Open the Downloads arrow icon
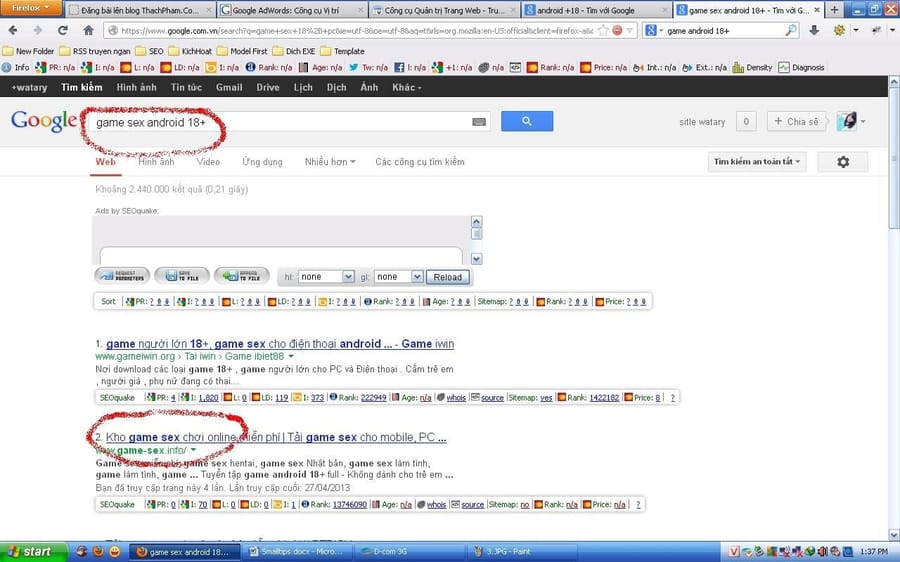The width and height of the screenshot is (900, 562). click(814, 30)
